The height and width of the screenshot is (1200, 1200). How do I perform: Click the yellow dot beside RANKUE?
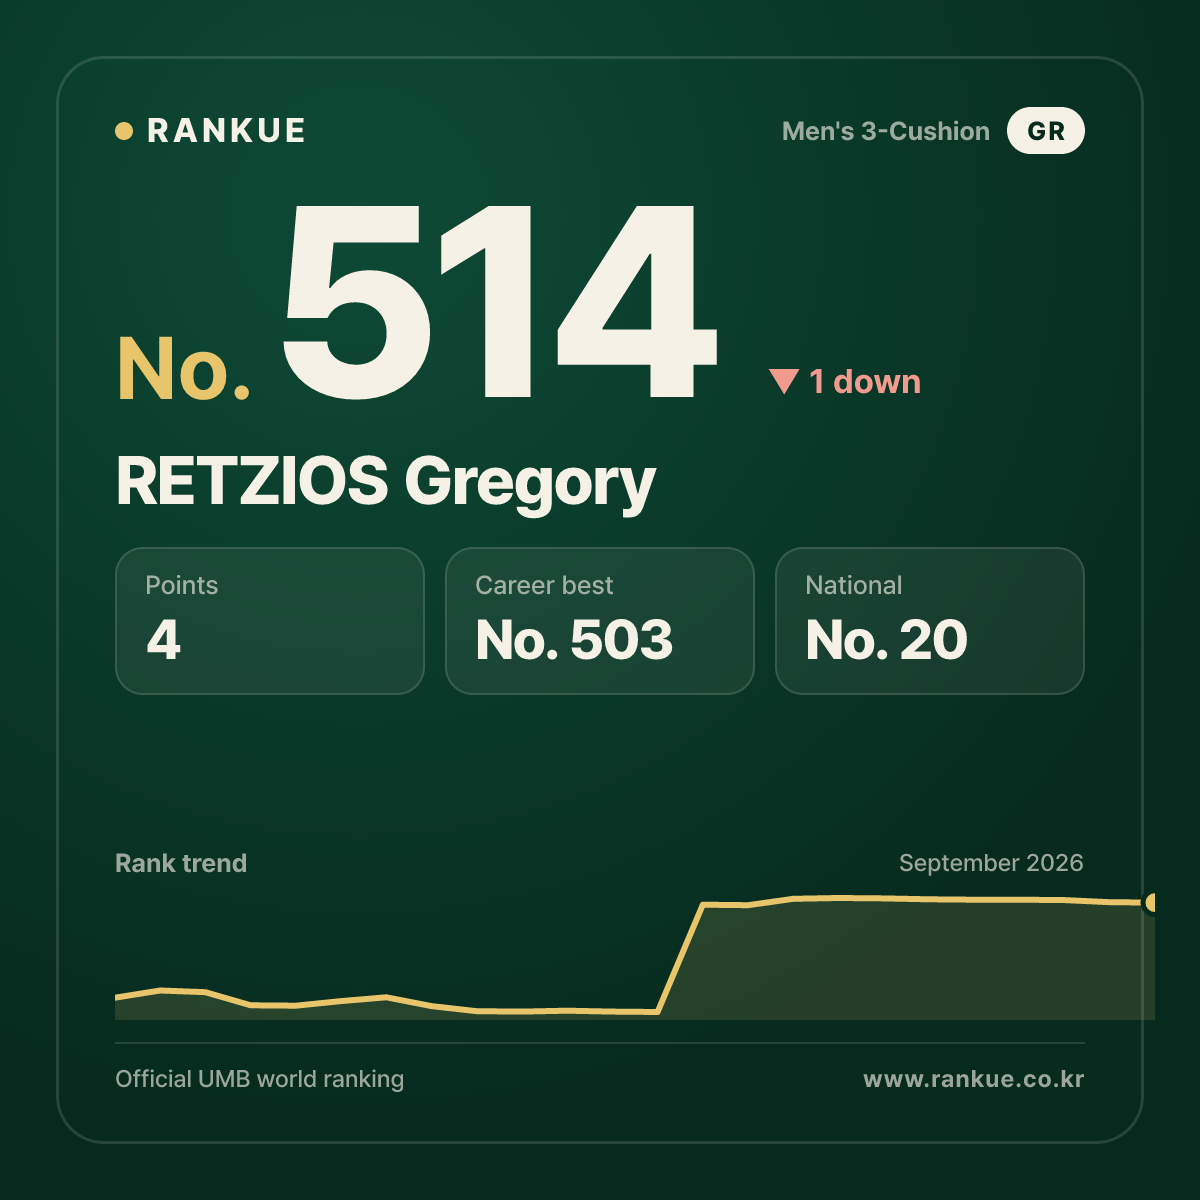(x=124, y=131)
